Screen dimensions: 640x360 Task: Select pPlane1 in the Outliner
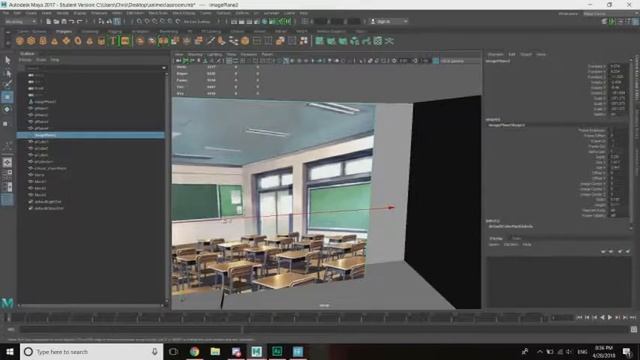tap(41, 108)
